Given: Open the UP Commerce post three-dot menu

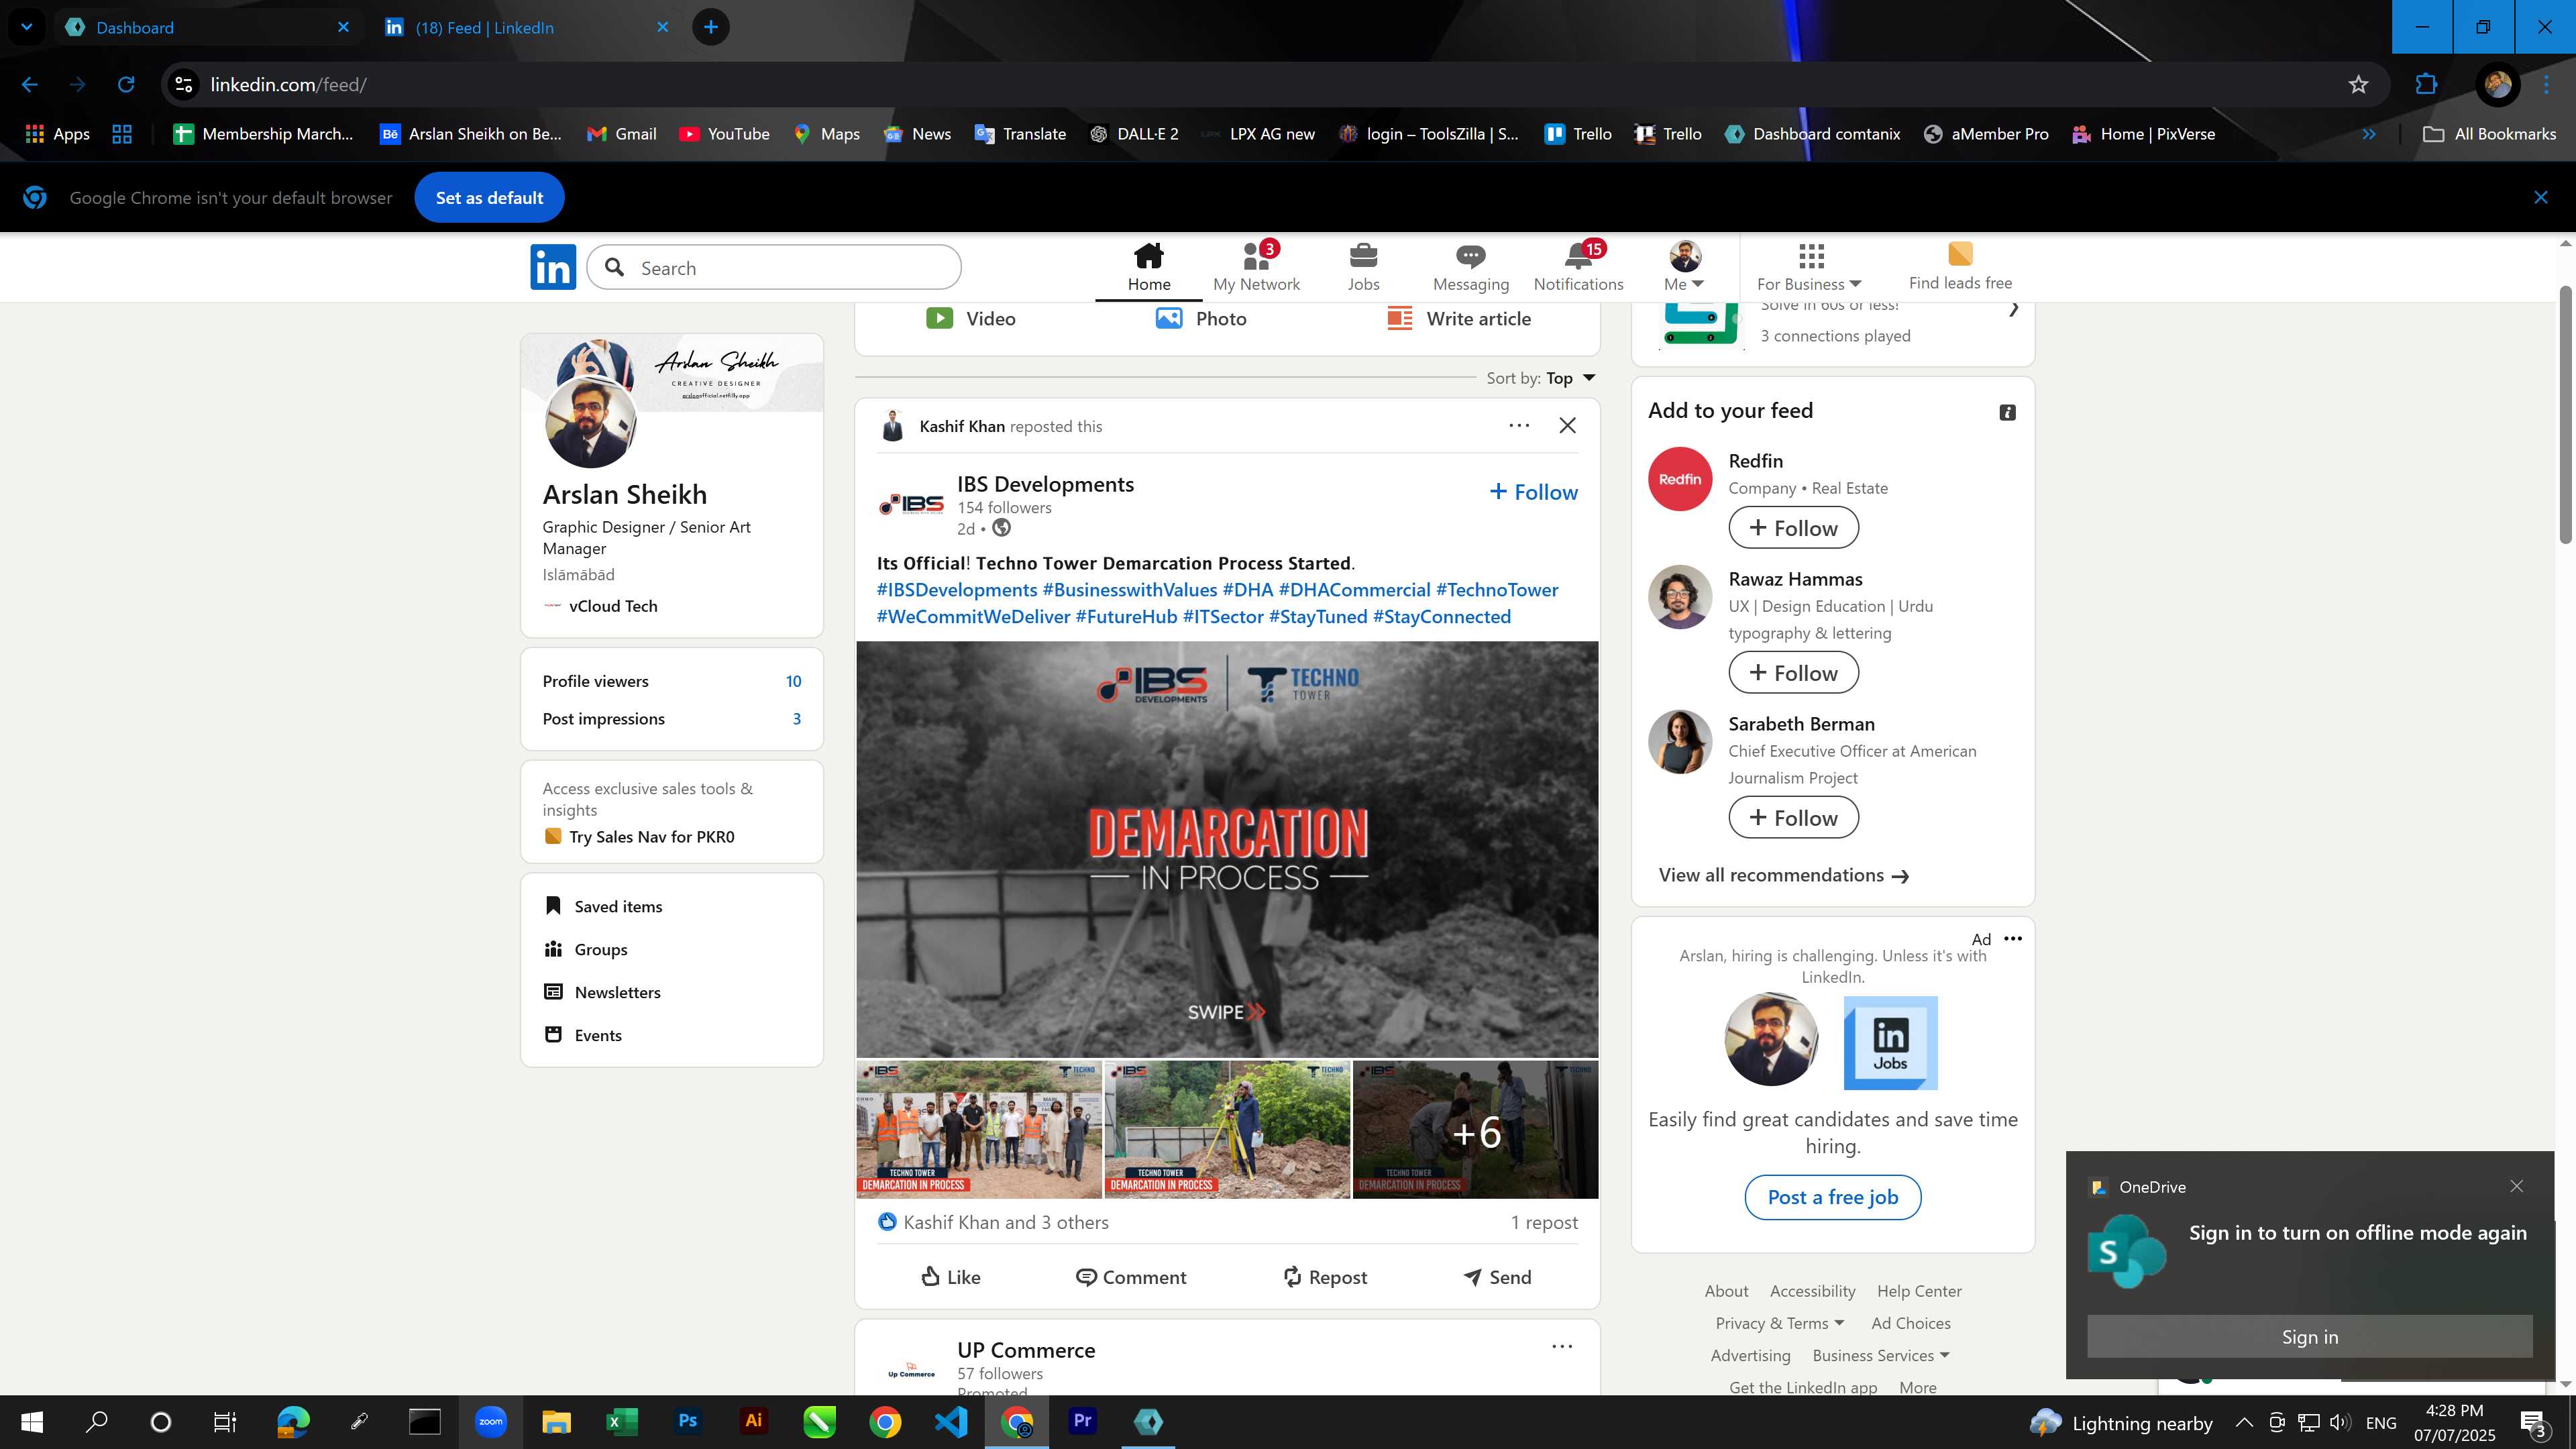Looking at the screenshot, I should [1561, 1346].
